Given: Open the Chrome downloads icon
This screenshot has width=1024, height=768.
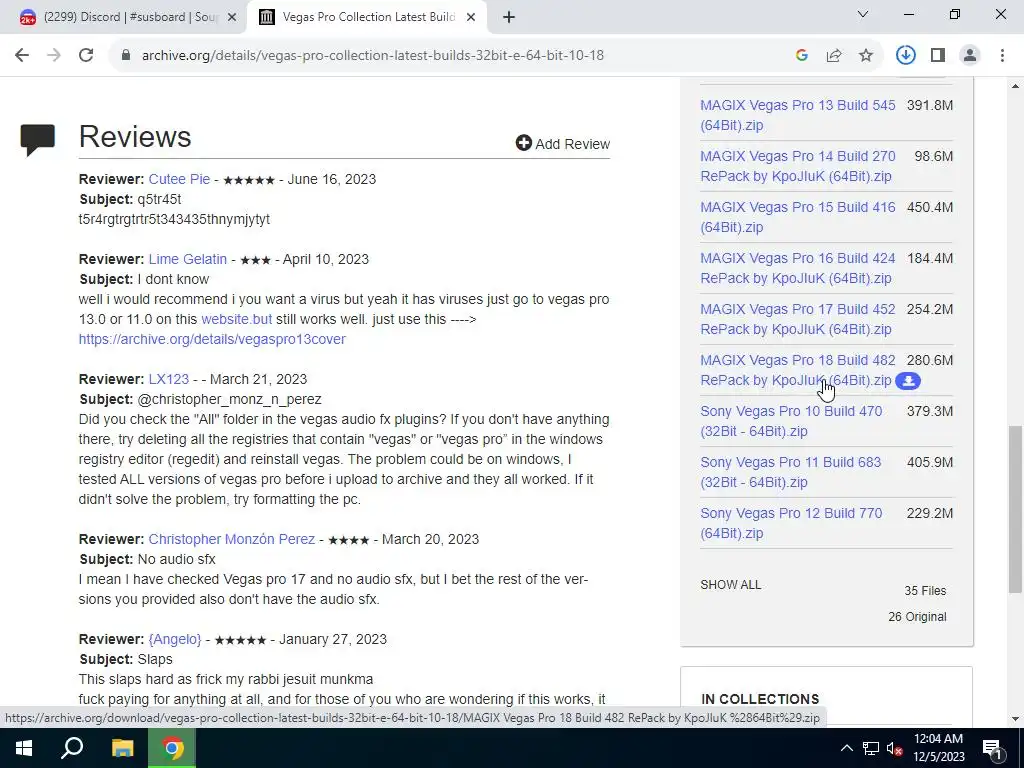Looking at the screenshot, I should 906,56.
